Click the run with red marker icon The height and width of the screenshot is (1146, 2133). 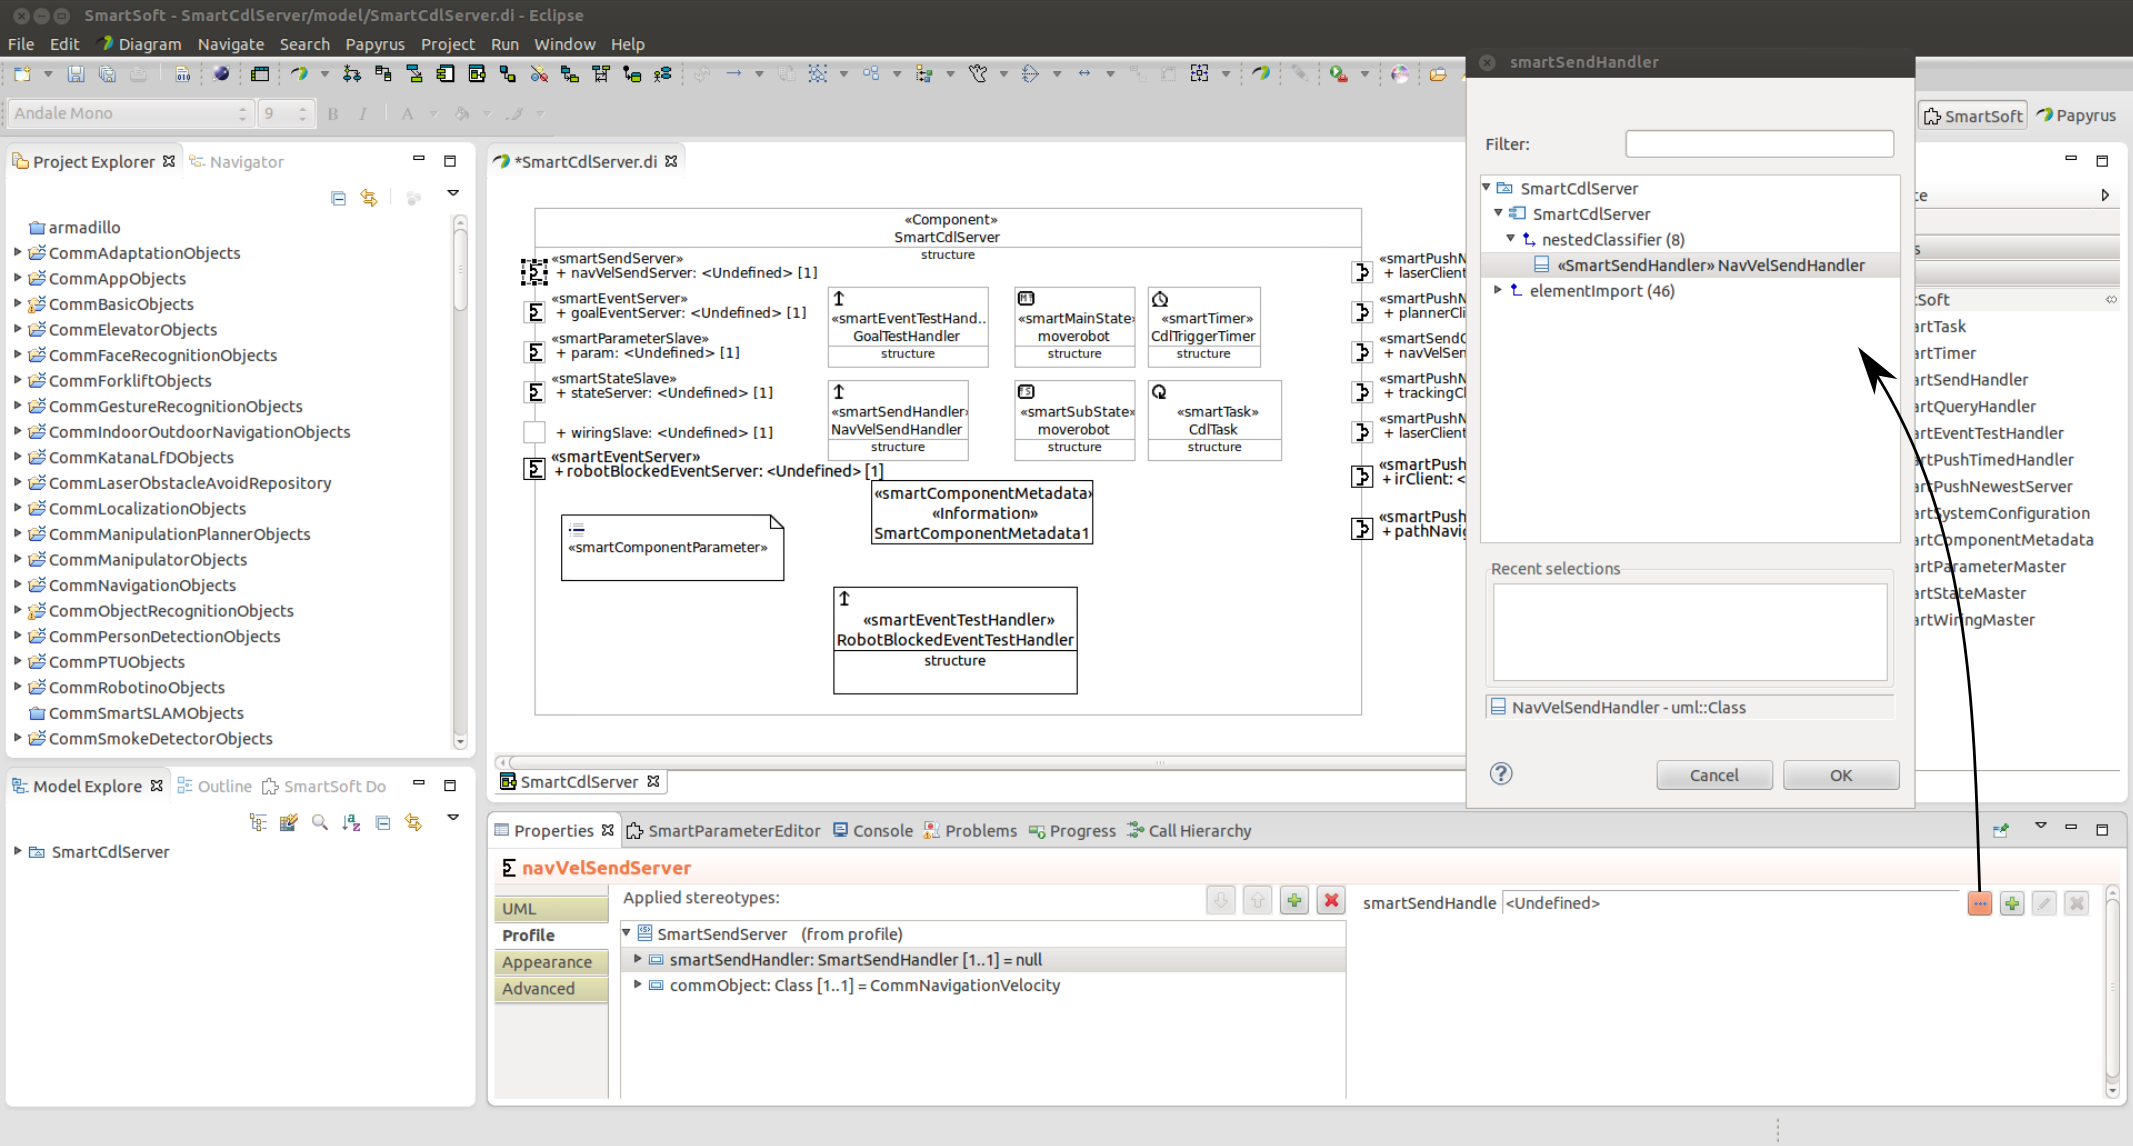click(1338, 74)
